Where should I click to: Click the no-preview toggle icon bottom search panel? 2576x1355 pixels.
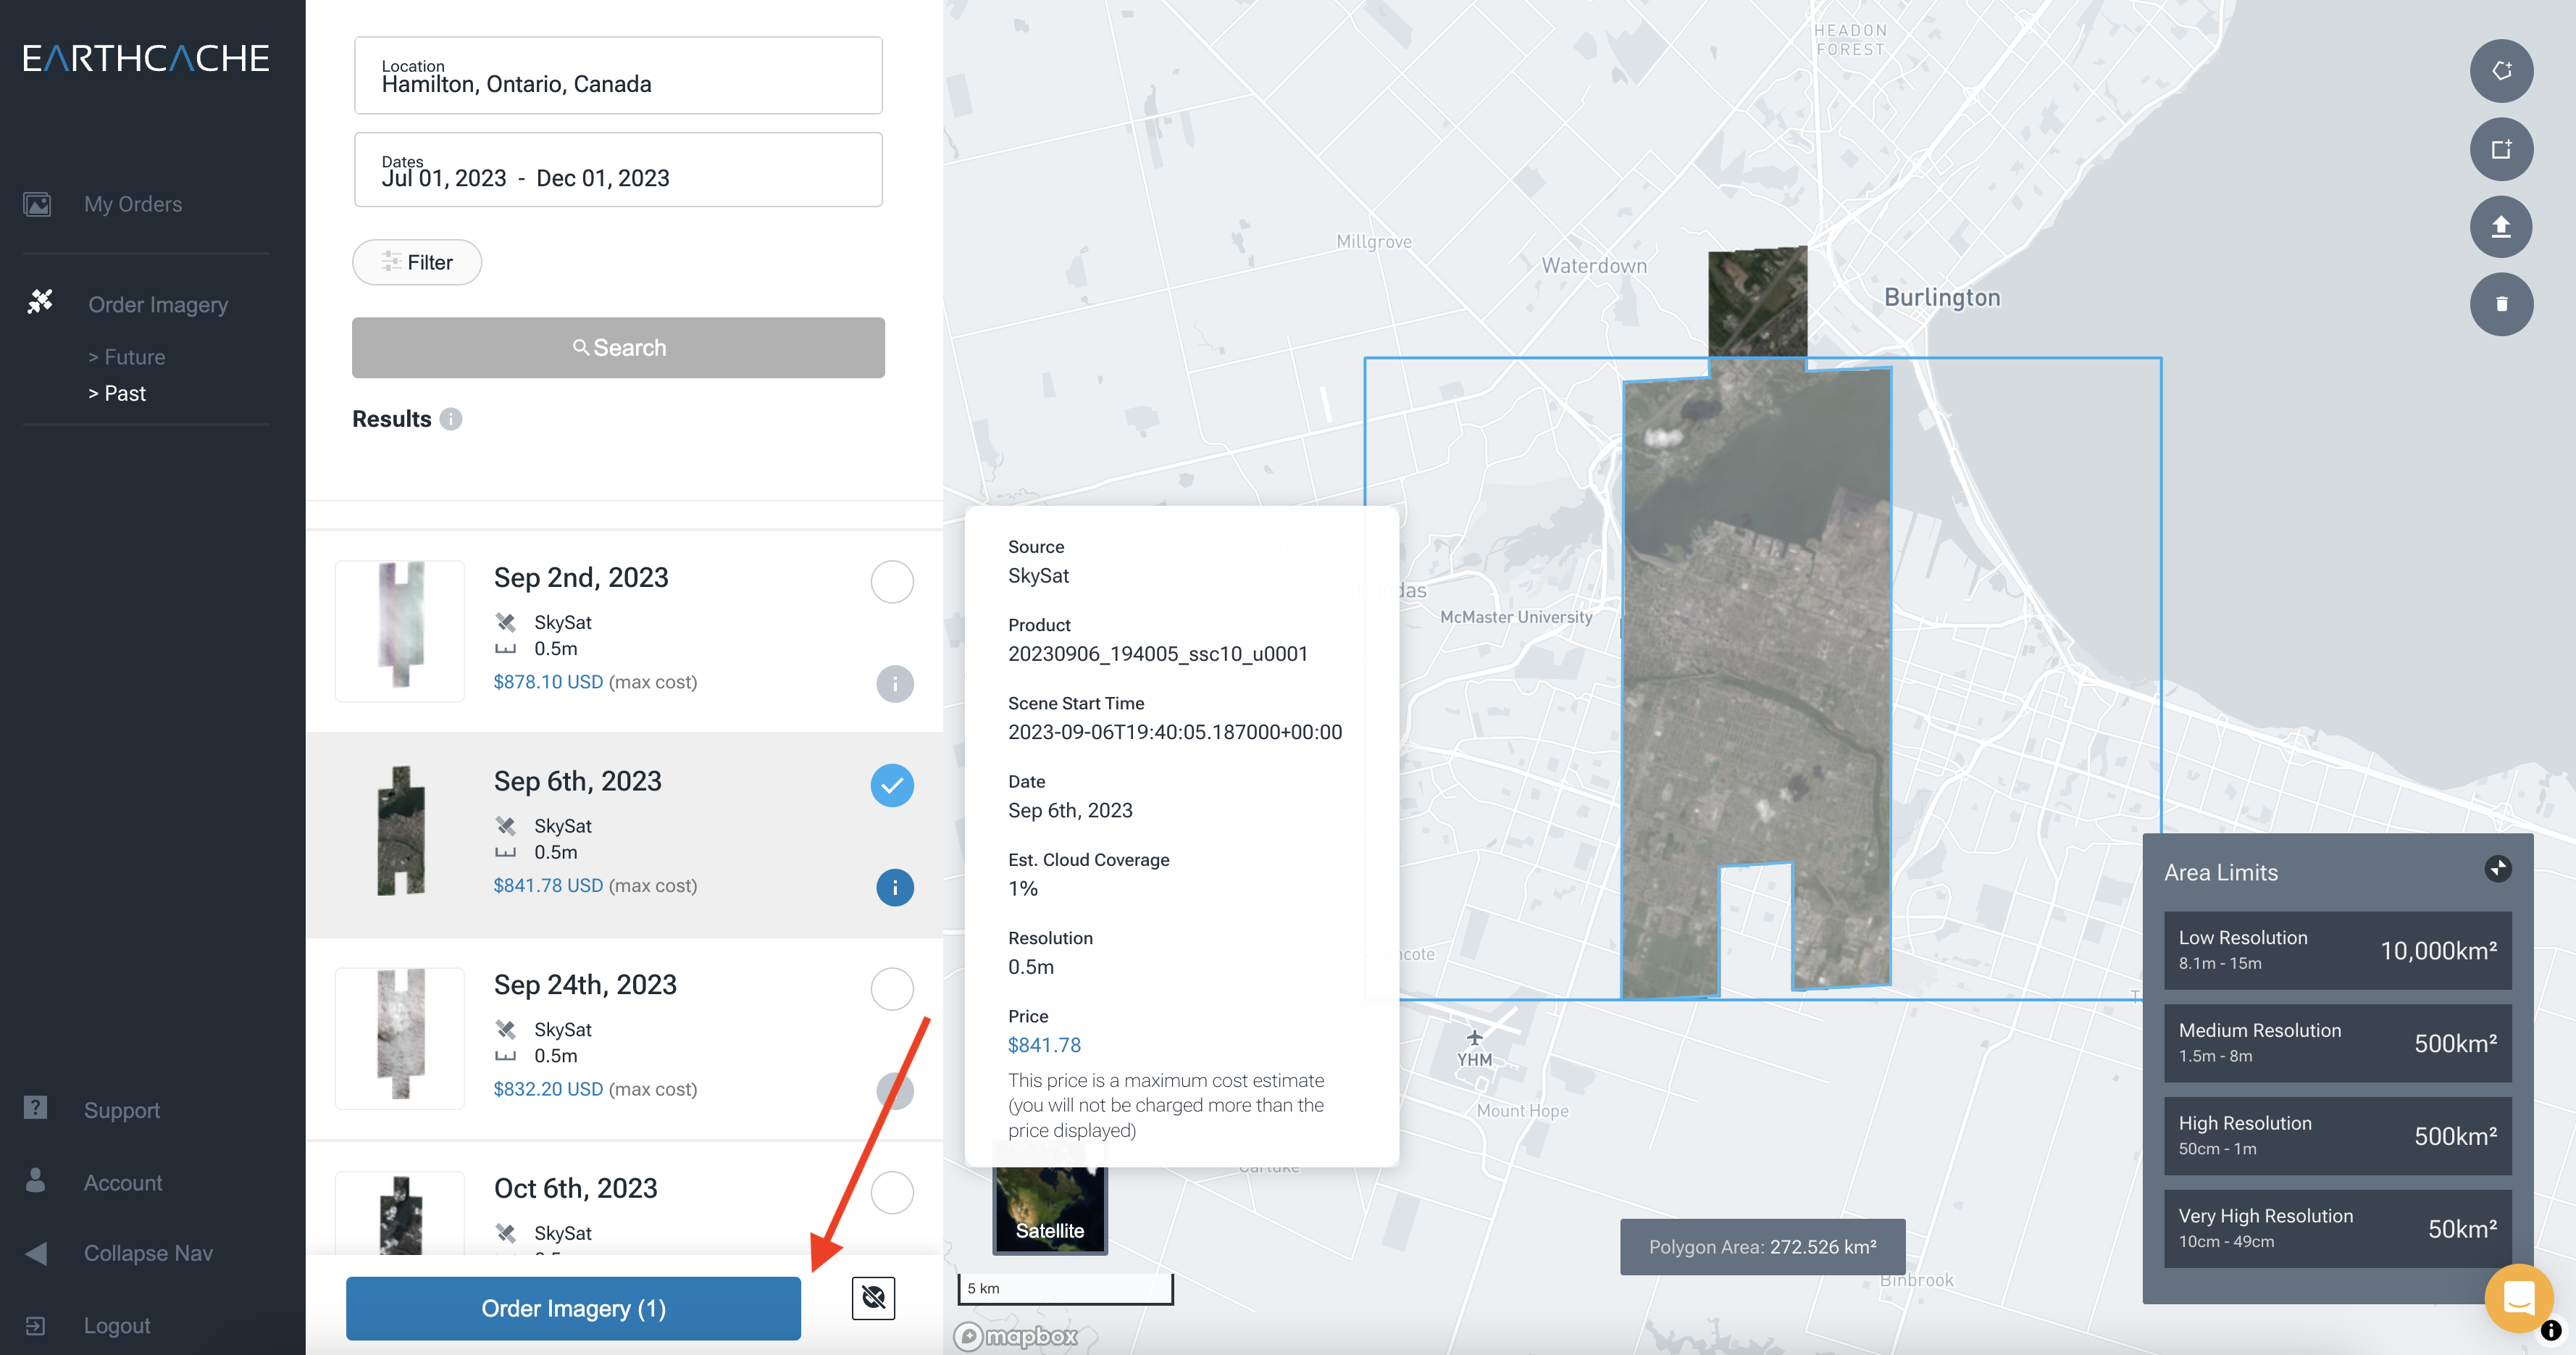(874, 1298)
